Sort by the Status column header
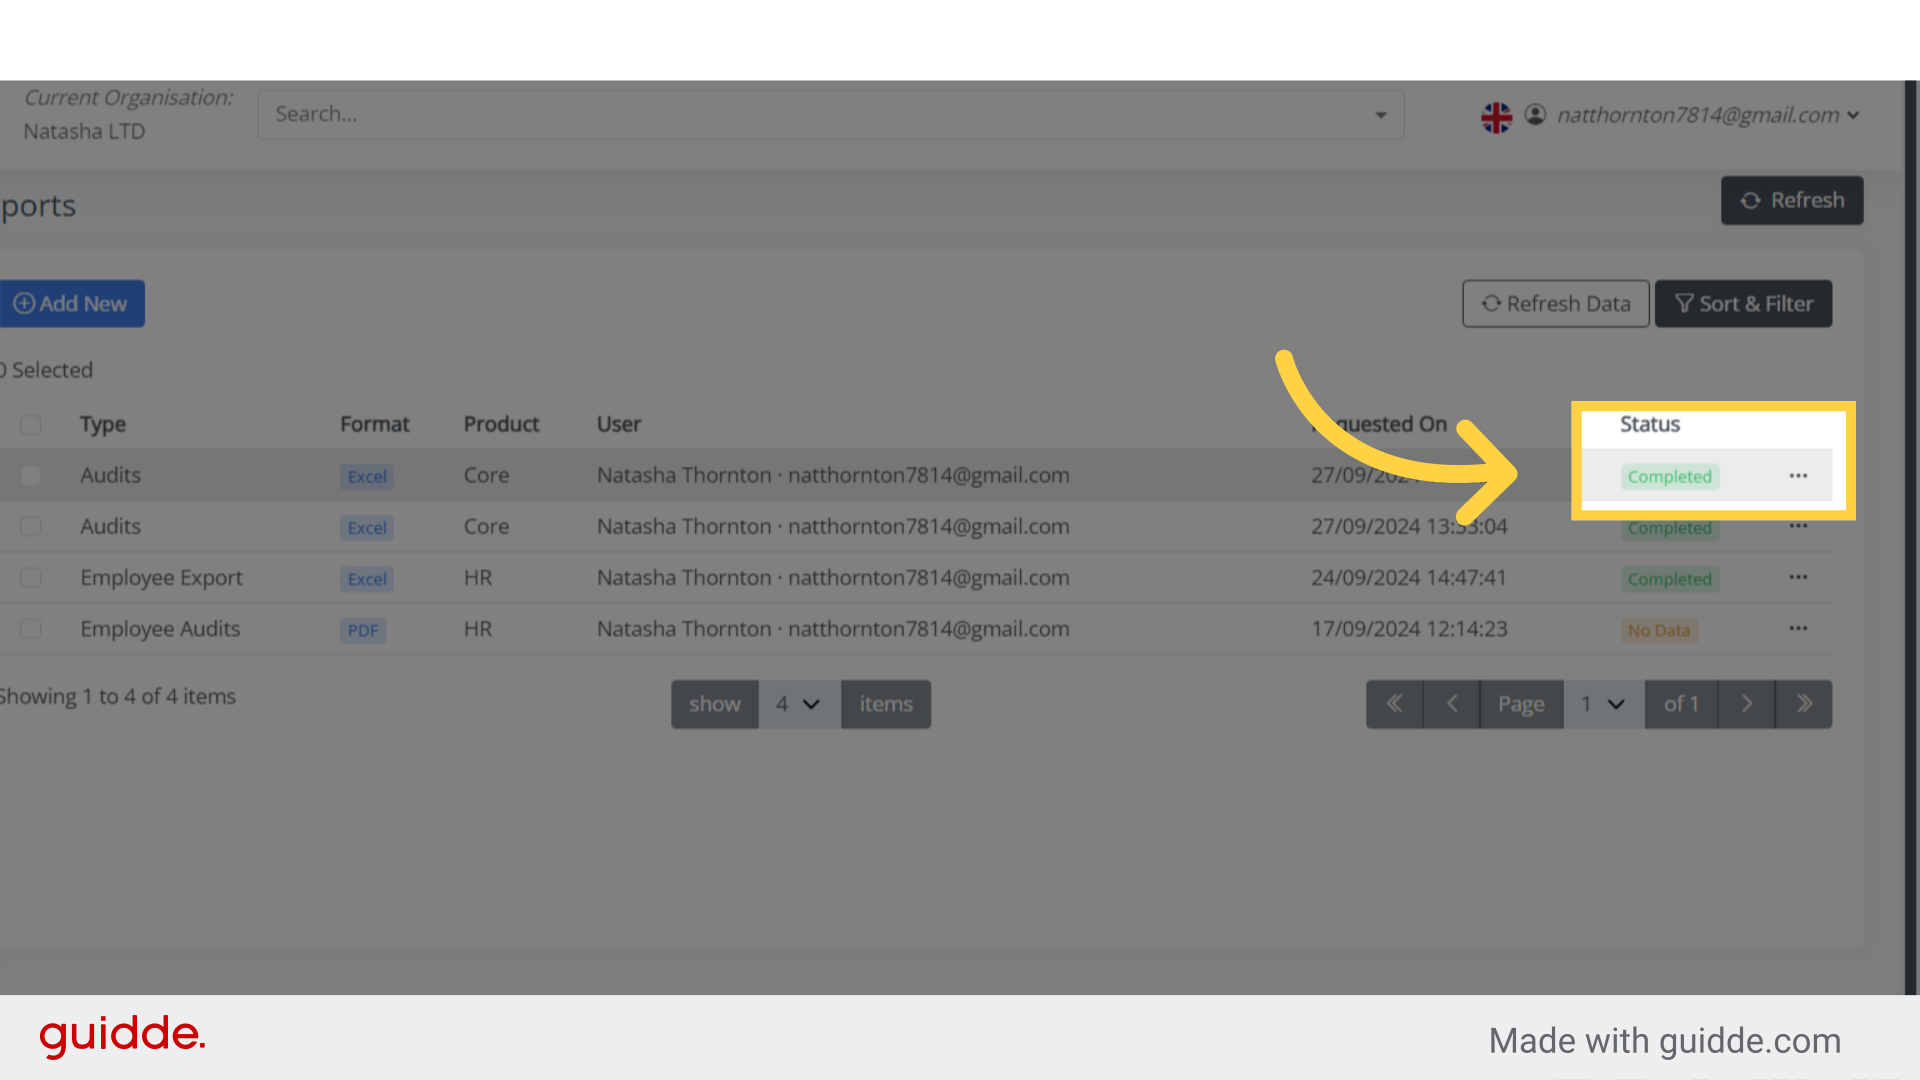The width and height of the screenshot is (1920, 1080). (1650, 424)
